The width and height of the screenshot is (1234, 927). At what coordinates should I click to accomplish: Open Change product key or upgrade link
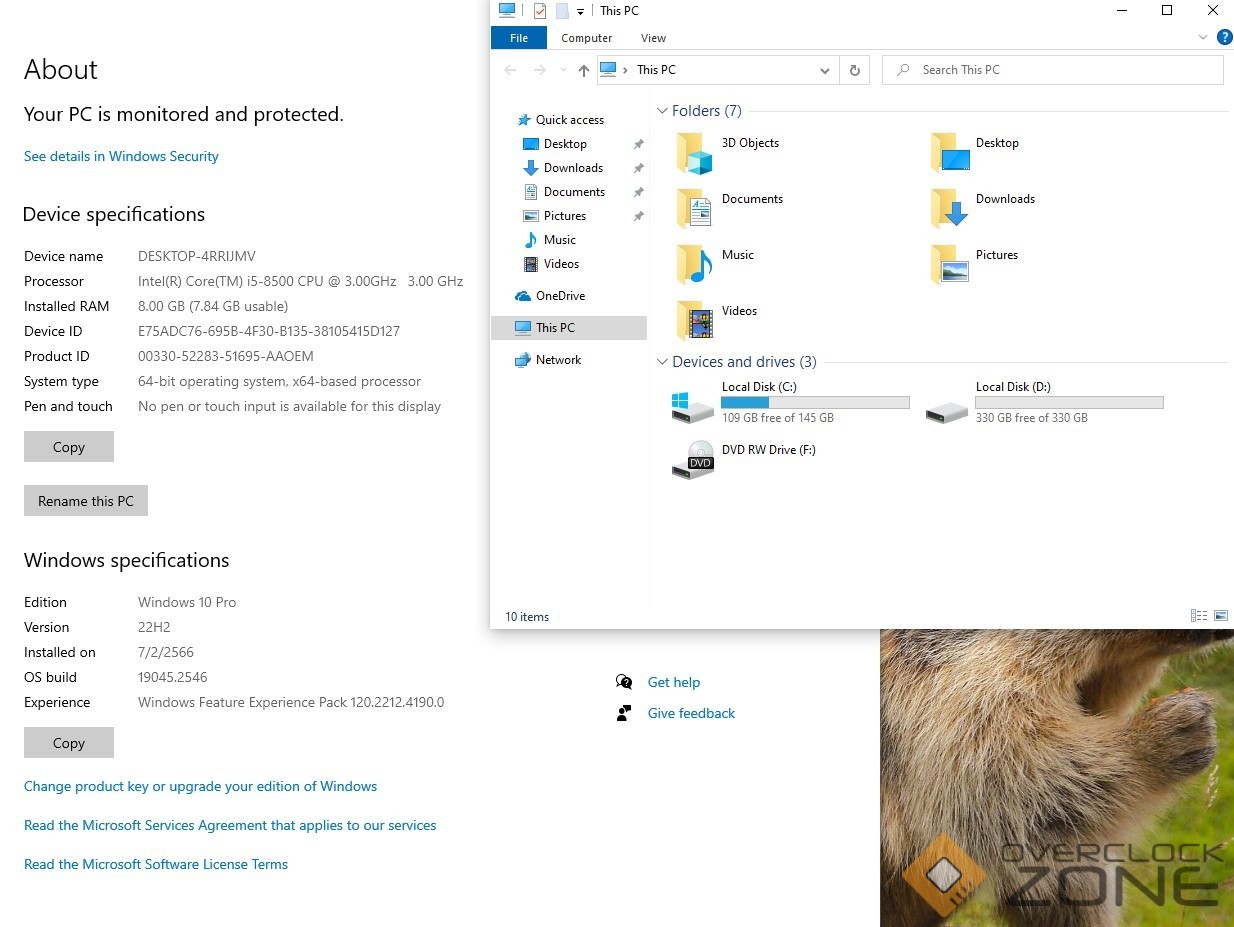(x=200, y=786)
